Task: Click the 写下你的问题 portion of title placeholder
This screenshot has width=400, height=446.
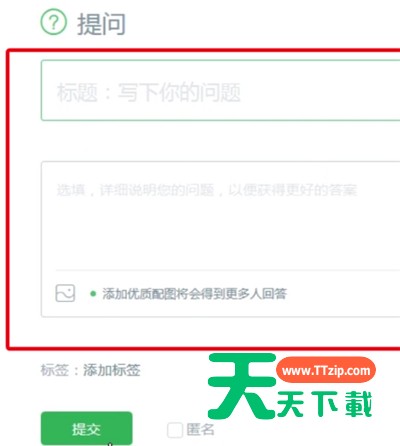Action: 179,92
